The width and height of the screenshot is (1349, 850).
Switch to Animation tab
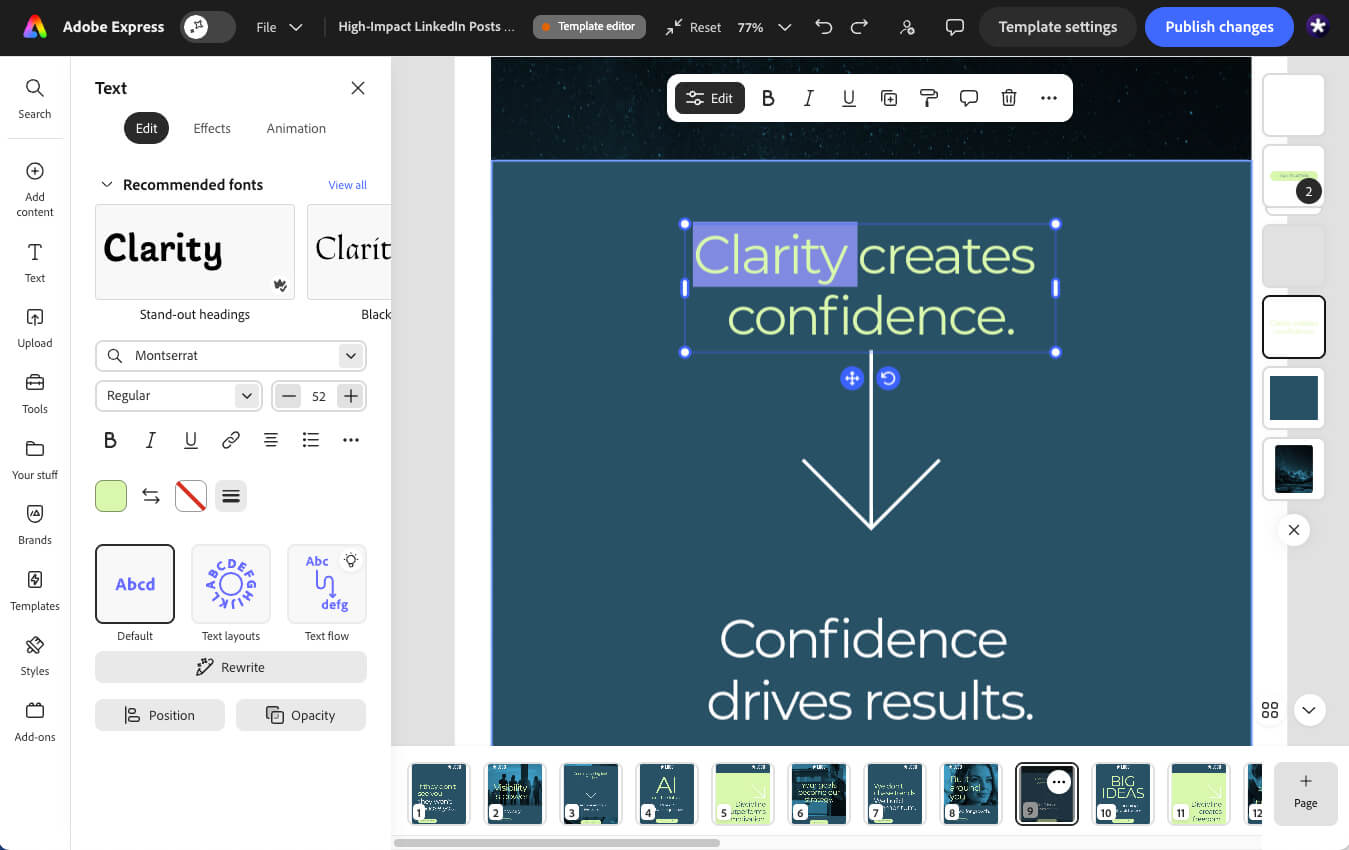296,128
